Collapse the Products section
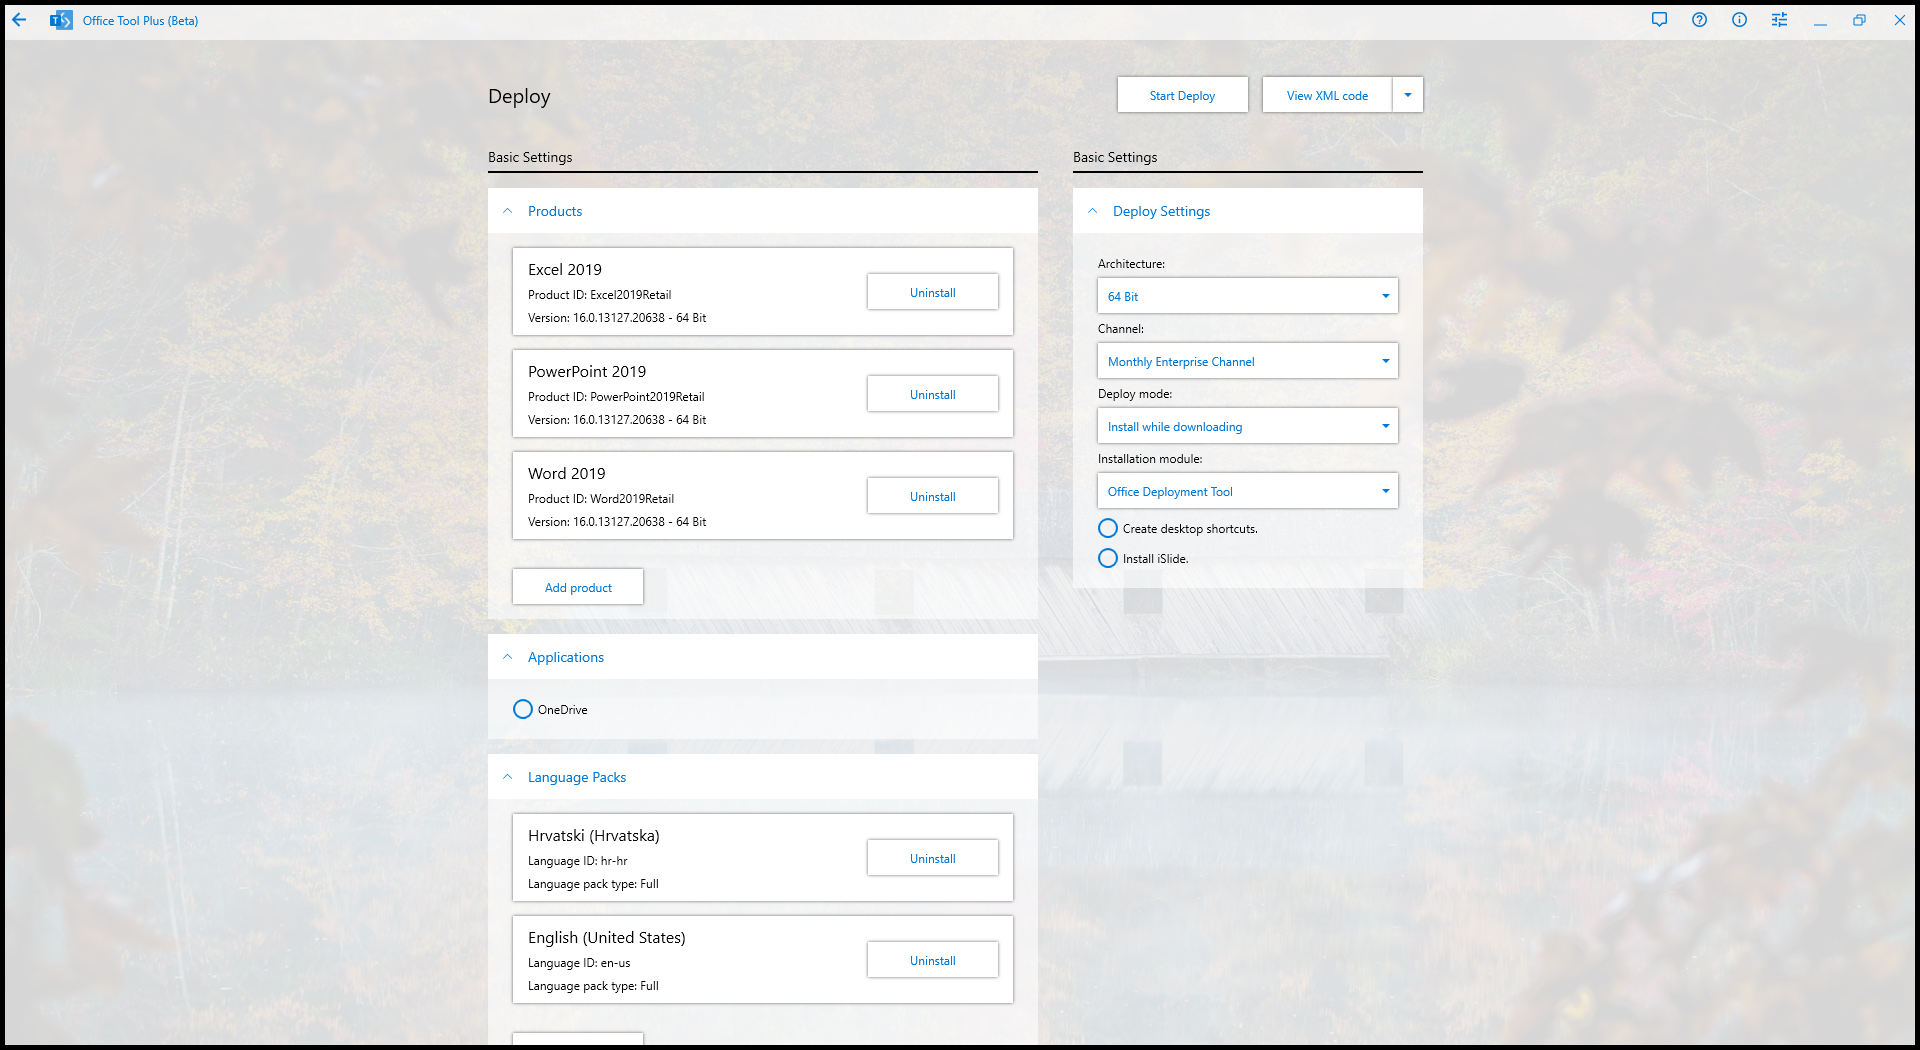The width and height of the screenshot is (1920, 1050). [507, 211]
